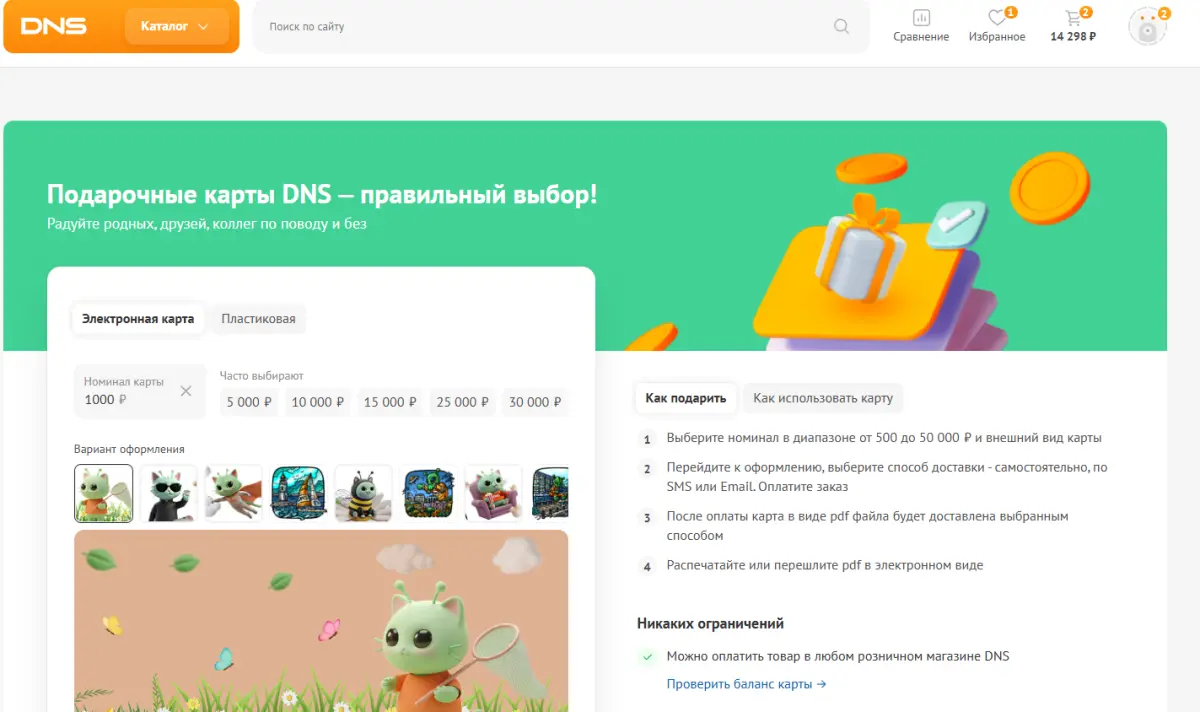This screenshot has width=1200, height=712.
Task: Choose the 15 000 ₽ nominal
Action: tap(390, 402)
